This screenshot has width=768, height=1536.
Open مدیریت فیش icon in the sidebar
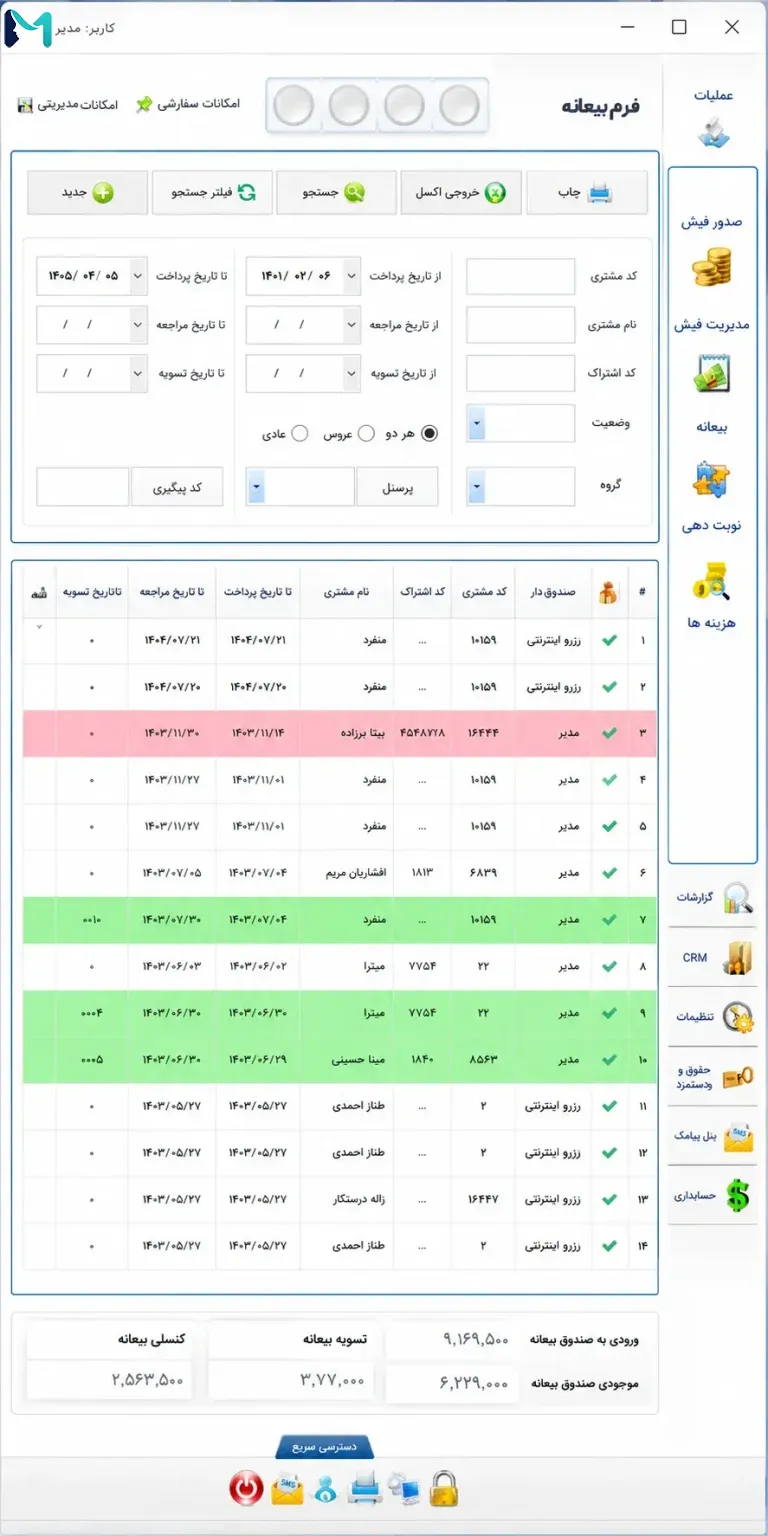[x=714, y=375]
